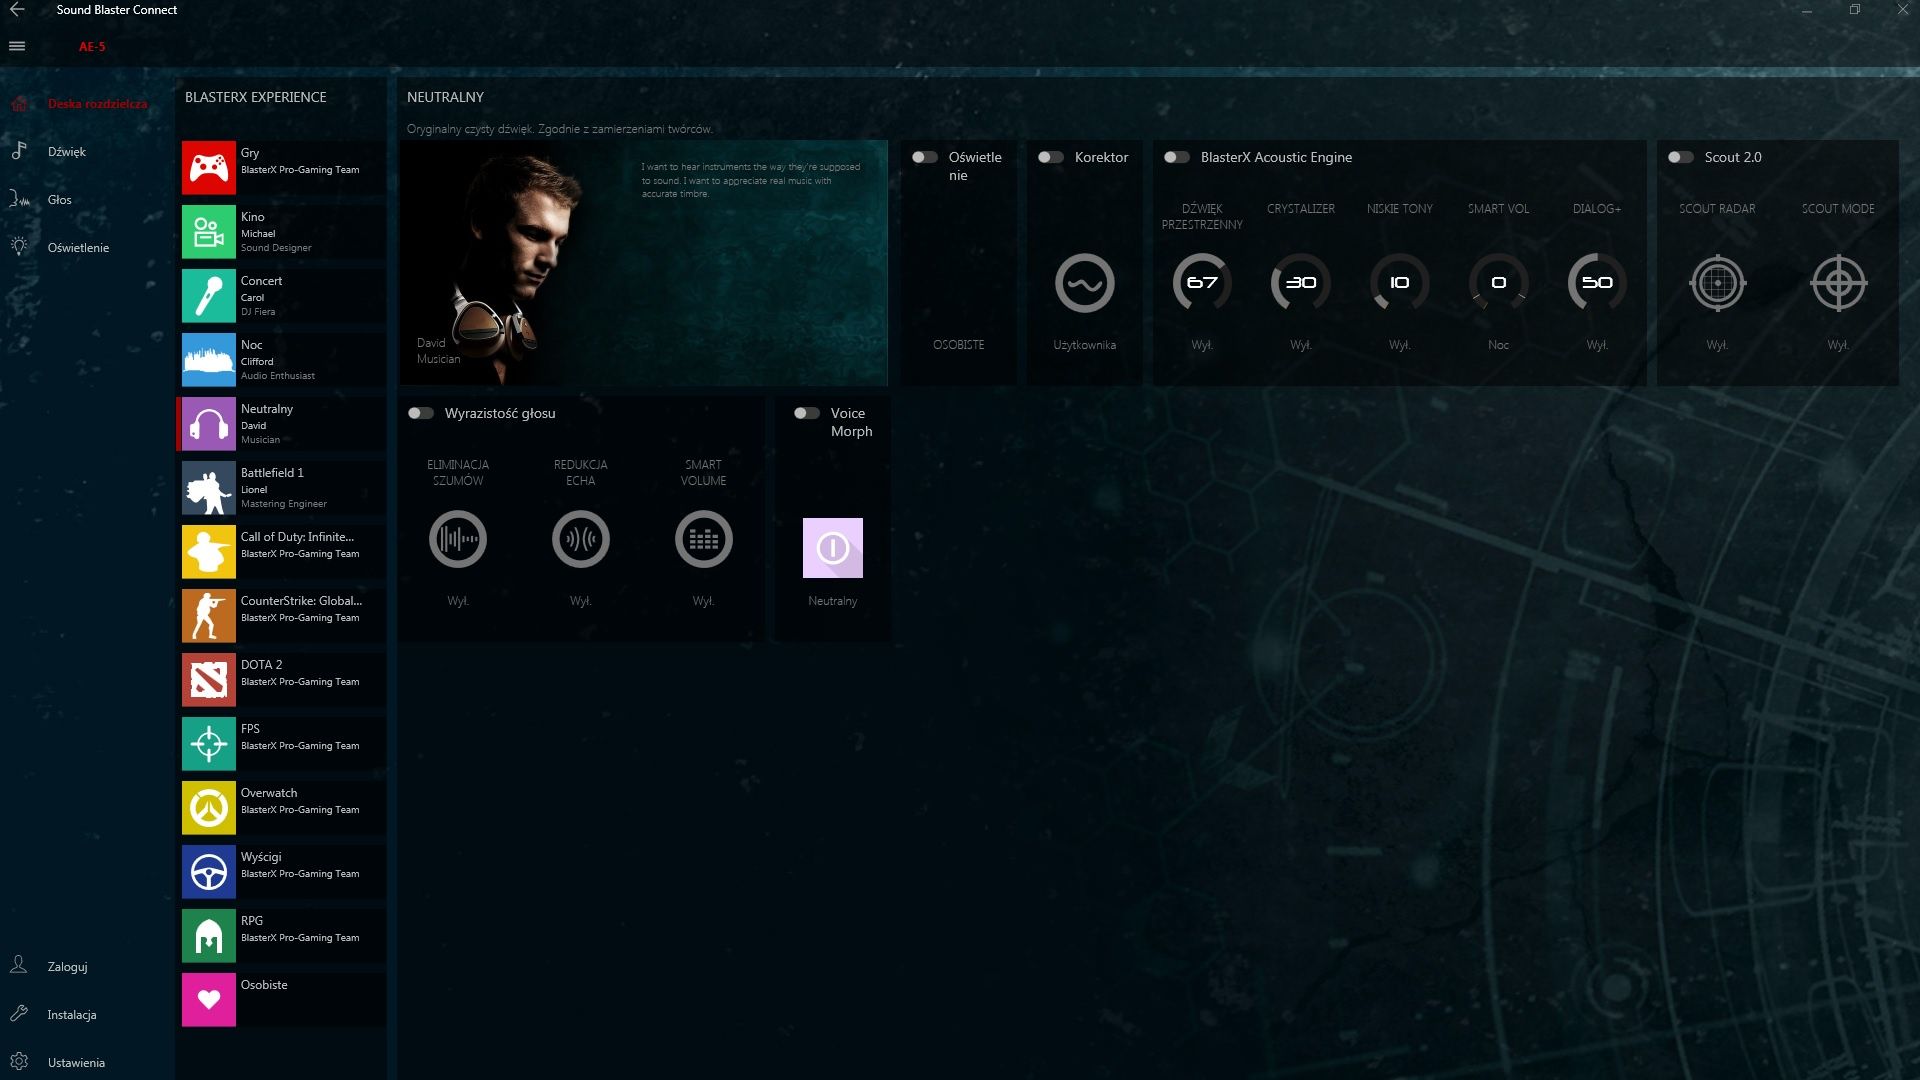Click the NEUTRALNY profile title
This screenshot has height=1080, width=1920.
click(445, 97)
